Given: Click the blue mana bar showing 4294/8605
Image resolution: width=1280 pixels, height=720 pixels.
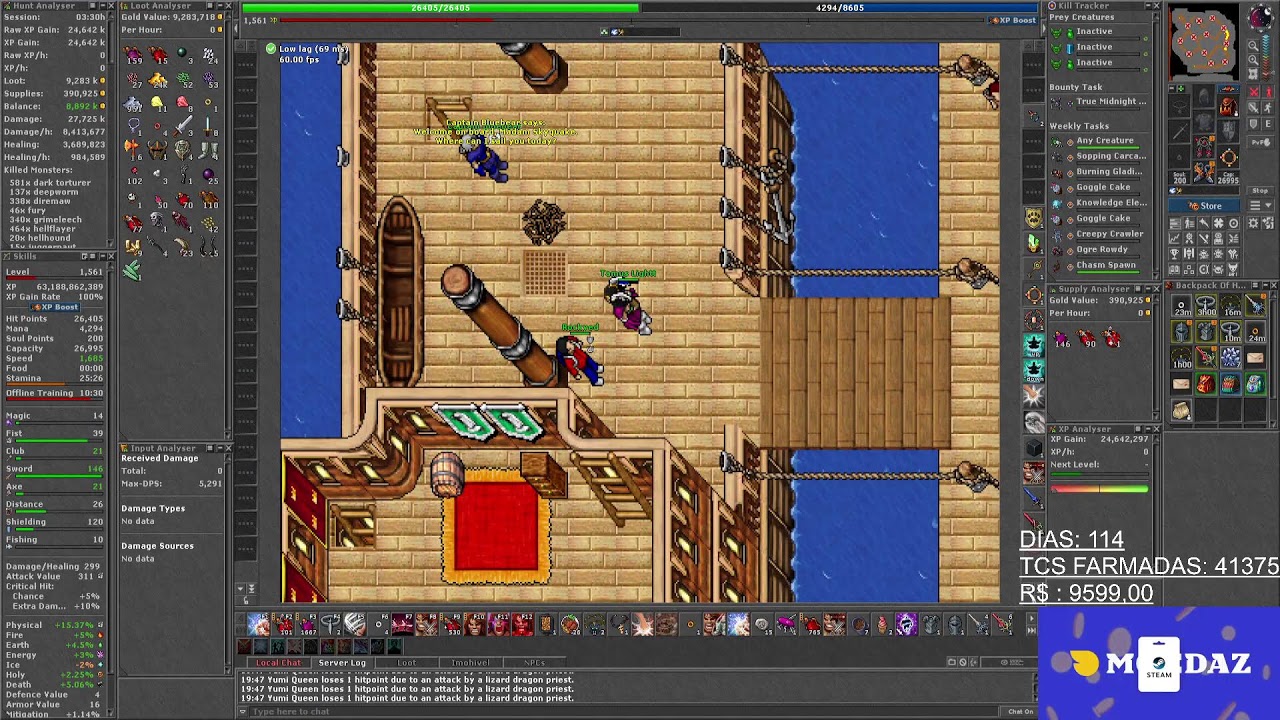Looking at the screenshot, I should (840, 8).
